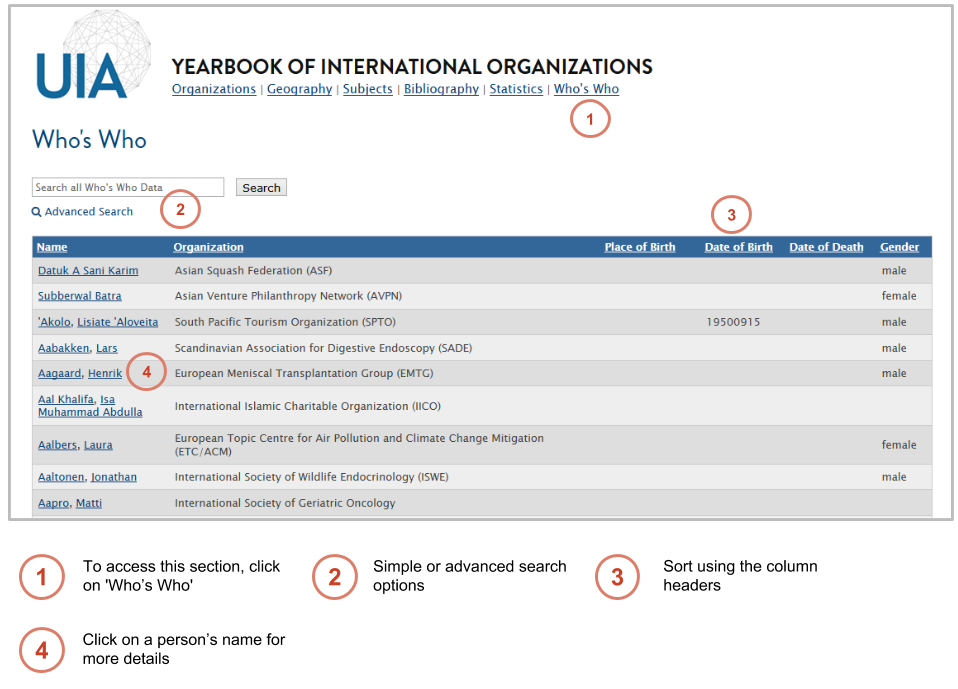Click the female gender value for Aalbers, Laura
The height and width of the screenshot is (689, 958).
899,445
